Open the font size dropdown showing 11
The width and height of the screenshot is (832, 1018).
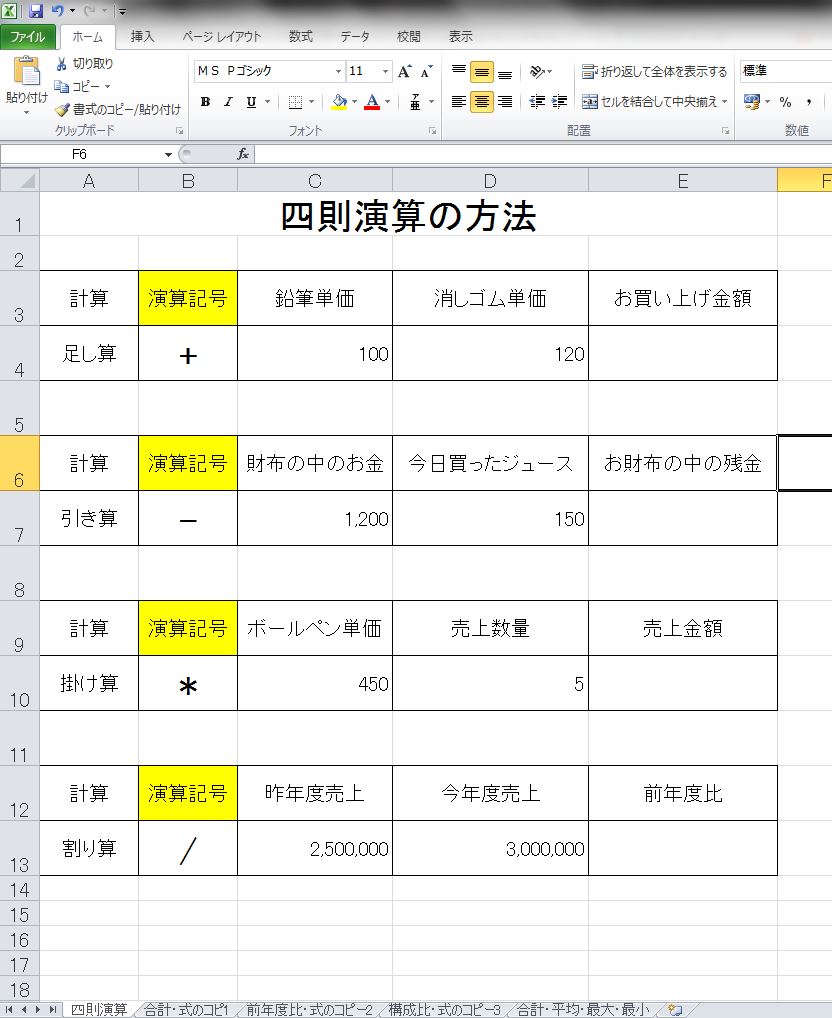[x=385, y=72]
